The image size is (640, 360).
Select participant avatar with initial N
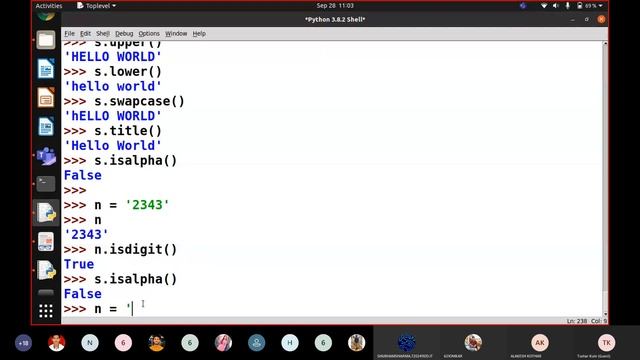click(90, 343)
